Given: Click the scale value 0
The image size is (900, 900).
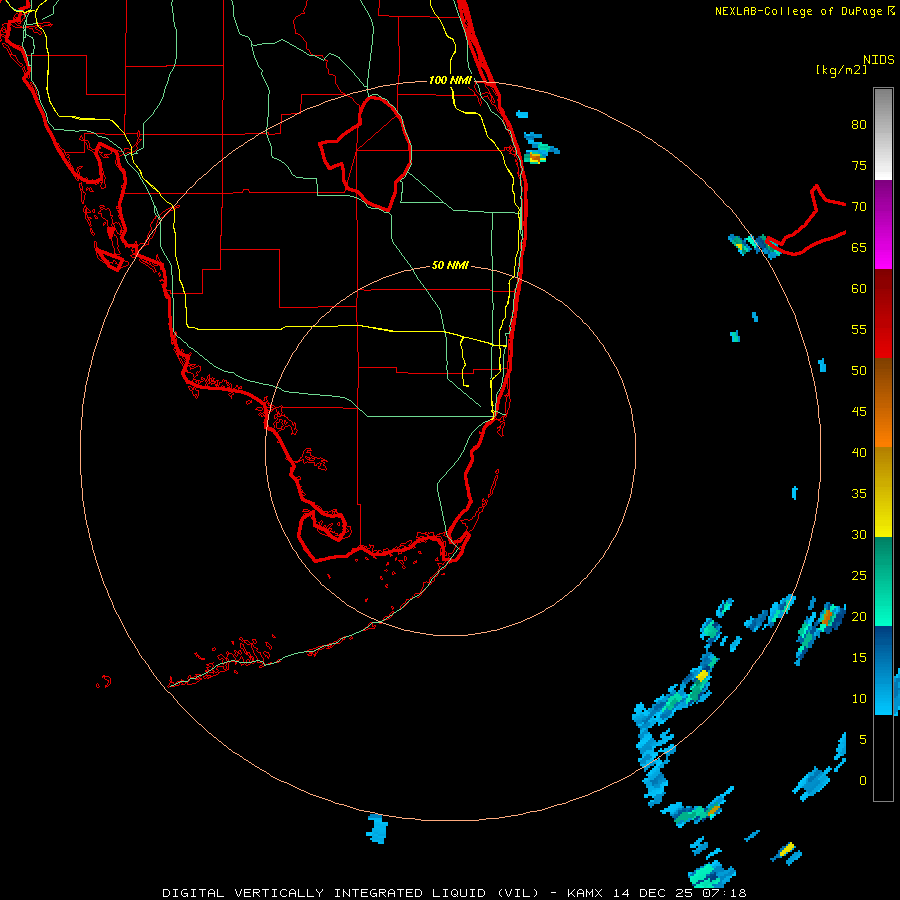Looking at the screenshot, I should [x=863, y=781].
